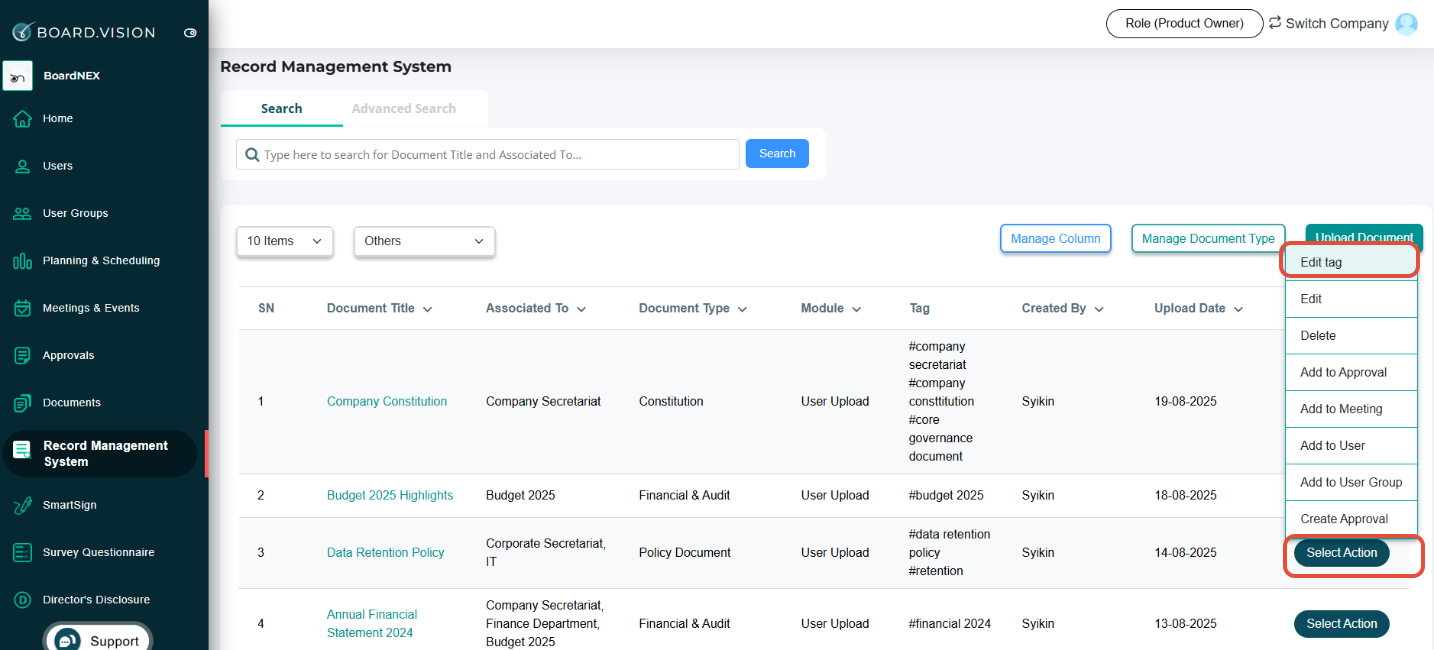
Task: Open the Home sidebar icon
Action: pos(22,119)
